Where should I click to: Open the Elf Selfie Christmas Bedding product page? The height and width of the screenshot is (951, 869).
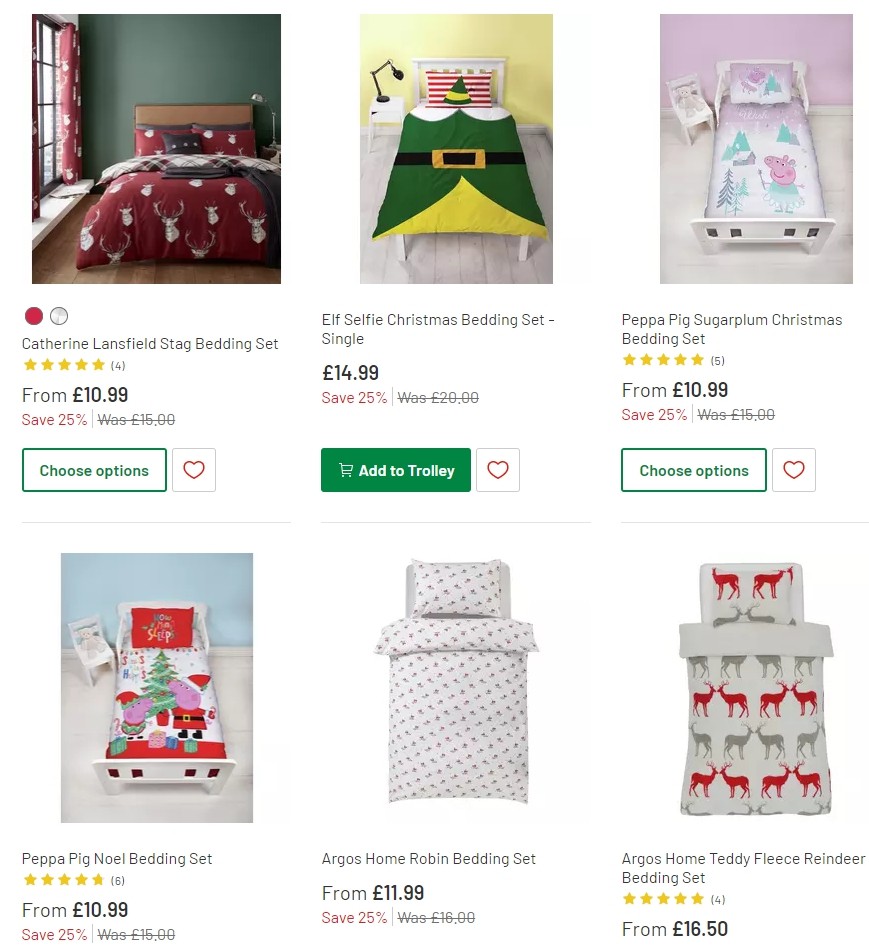click(x=437, y=329)
